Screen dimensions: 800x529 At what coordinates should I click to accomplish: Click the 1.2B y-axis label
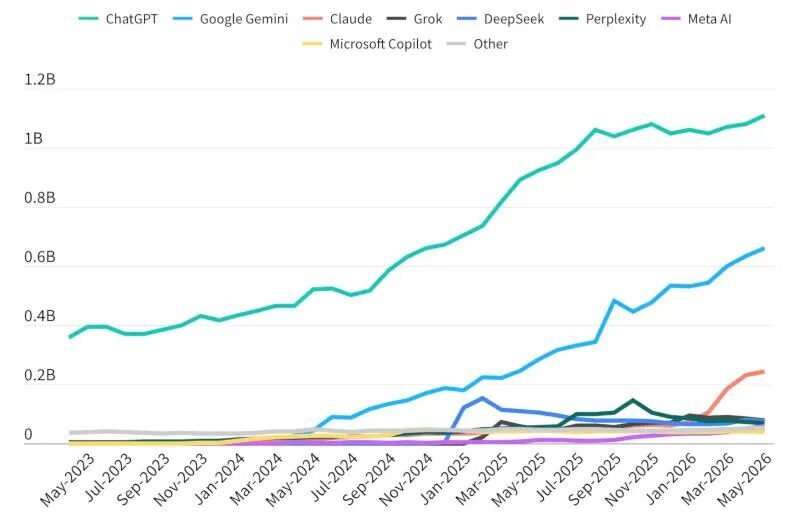(x=39, y=80)
